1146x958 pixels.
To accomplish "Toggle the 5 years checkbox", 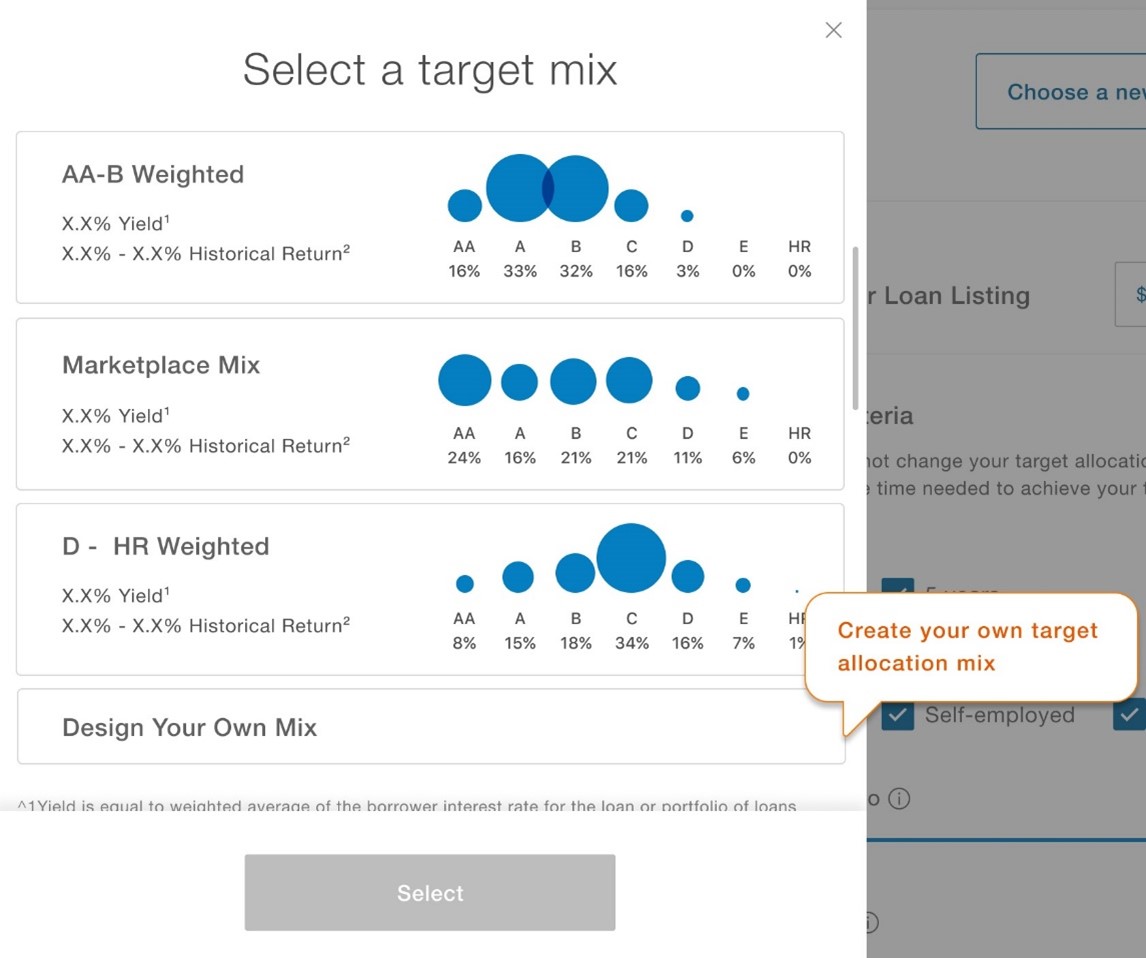I will pyautogui.click(x=897, y=590).
